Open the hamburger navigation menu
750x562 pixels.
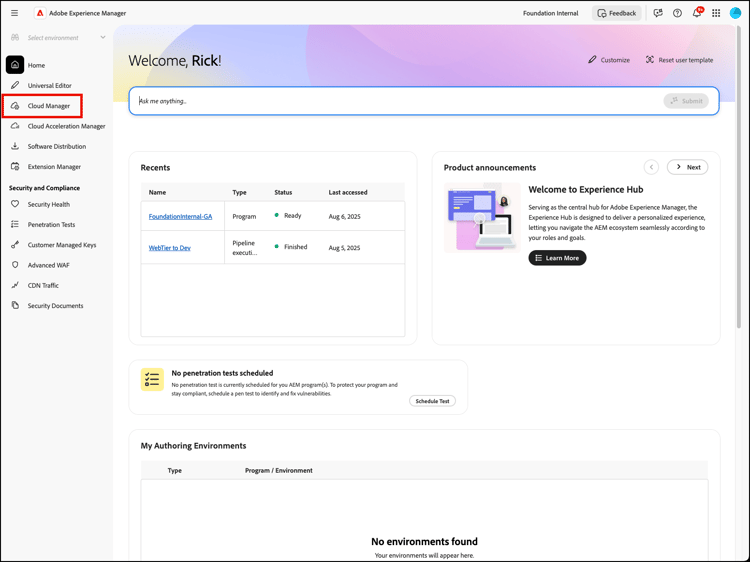tap(14, 13)
